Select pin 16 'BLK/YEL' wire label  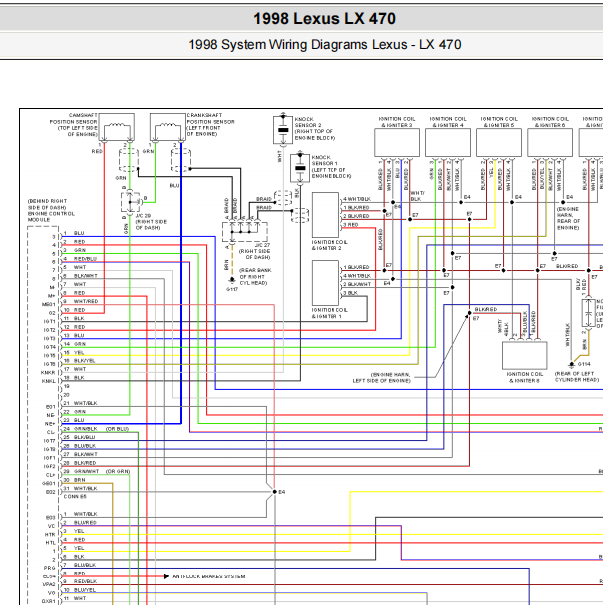coord(85,361)
